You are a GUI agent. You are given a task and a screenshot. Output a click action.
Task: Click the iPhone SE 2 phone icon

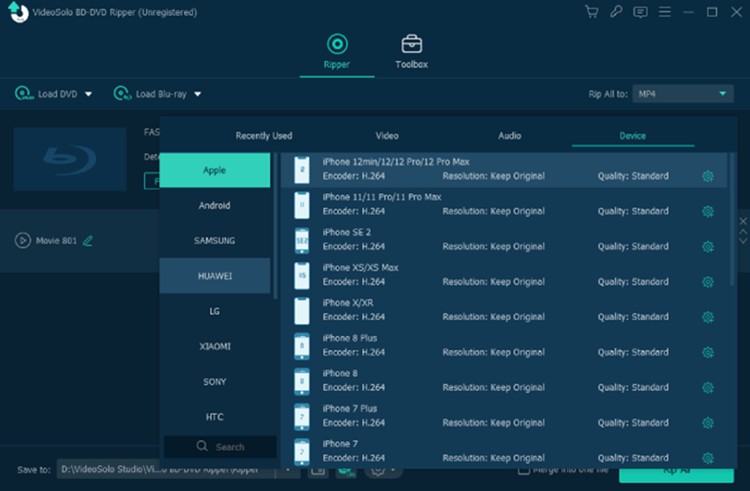(302, 240)
